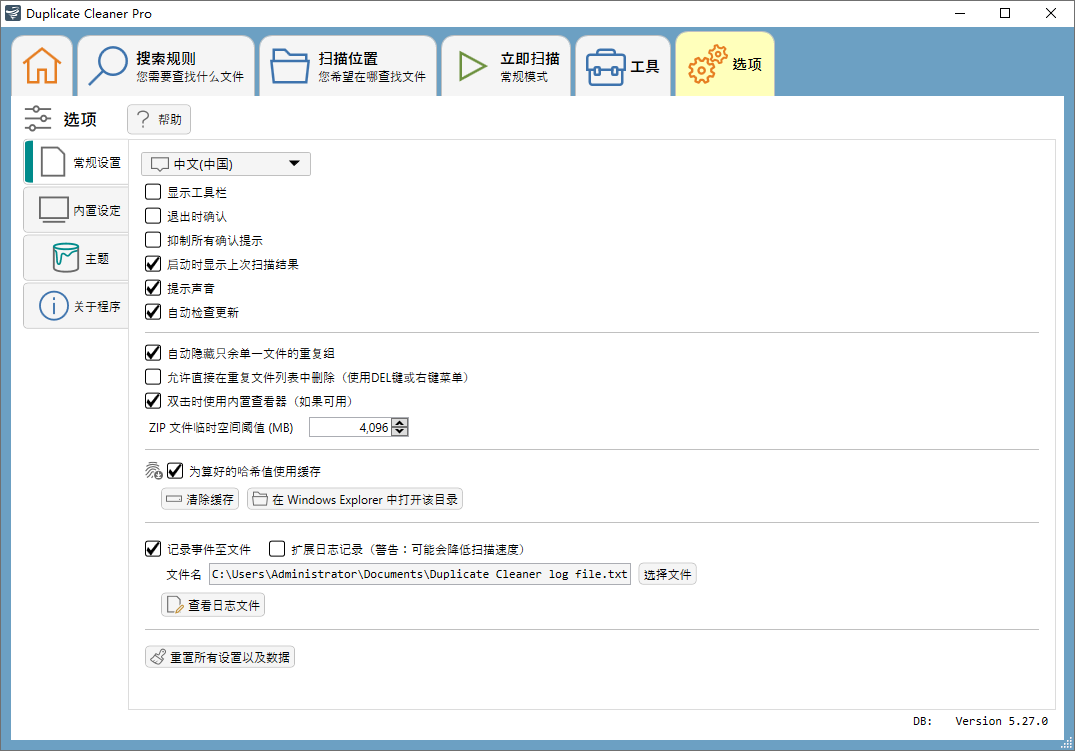Click the sliders icon beside 选项 heading
This screenshot has height=751, width=1075.
click(x=38, y=119)
